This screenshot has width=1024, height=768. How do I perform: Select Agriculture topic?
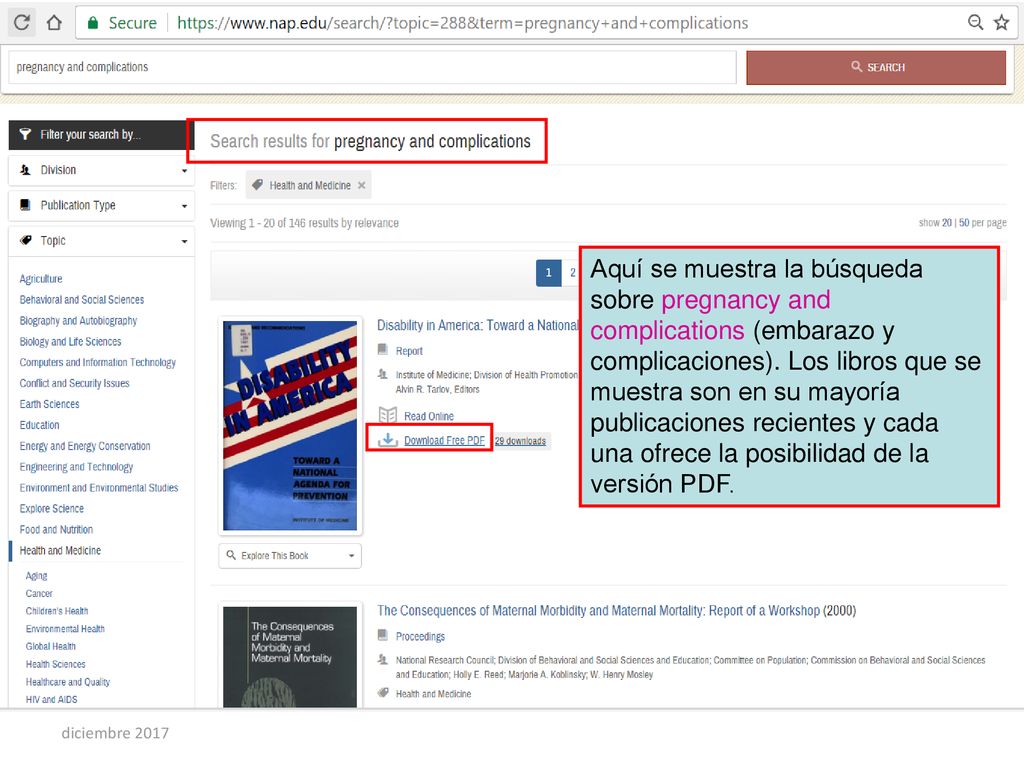40,279
